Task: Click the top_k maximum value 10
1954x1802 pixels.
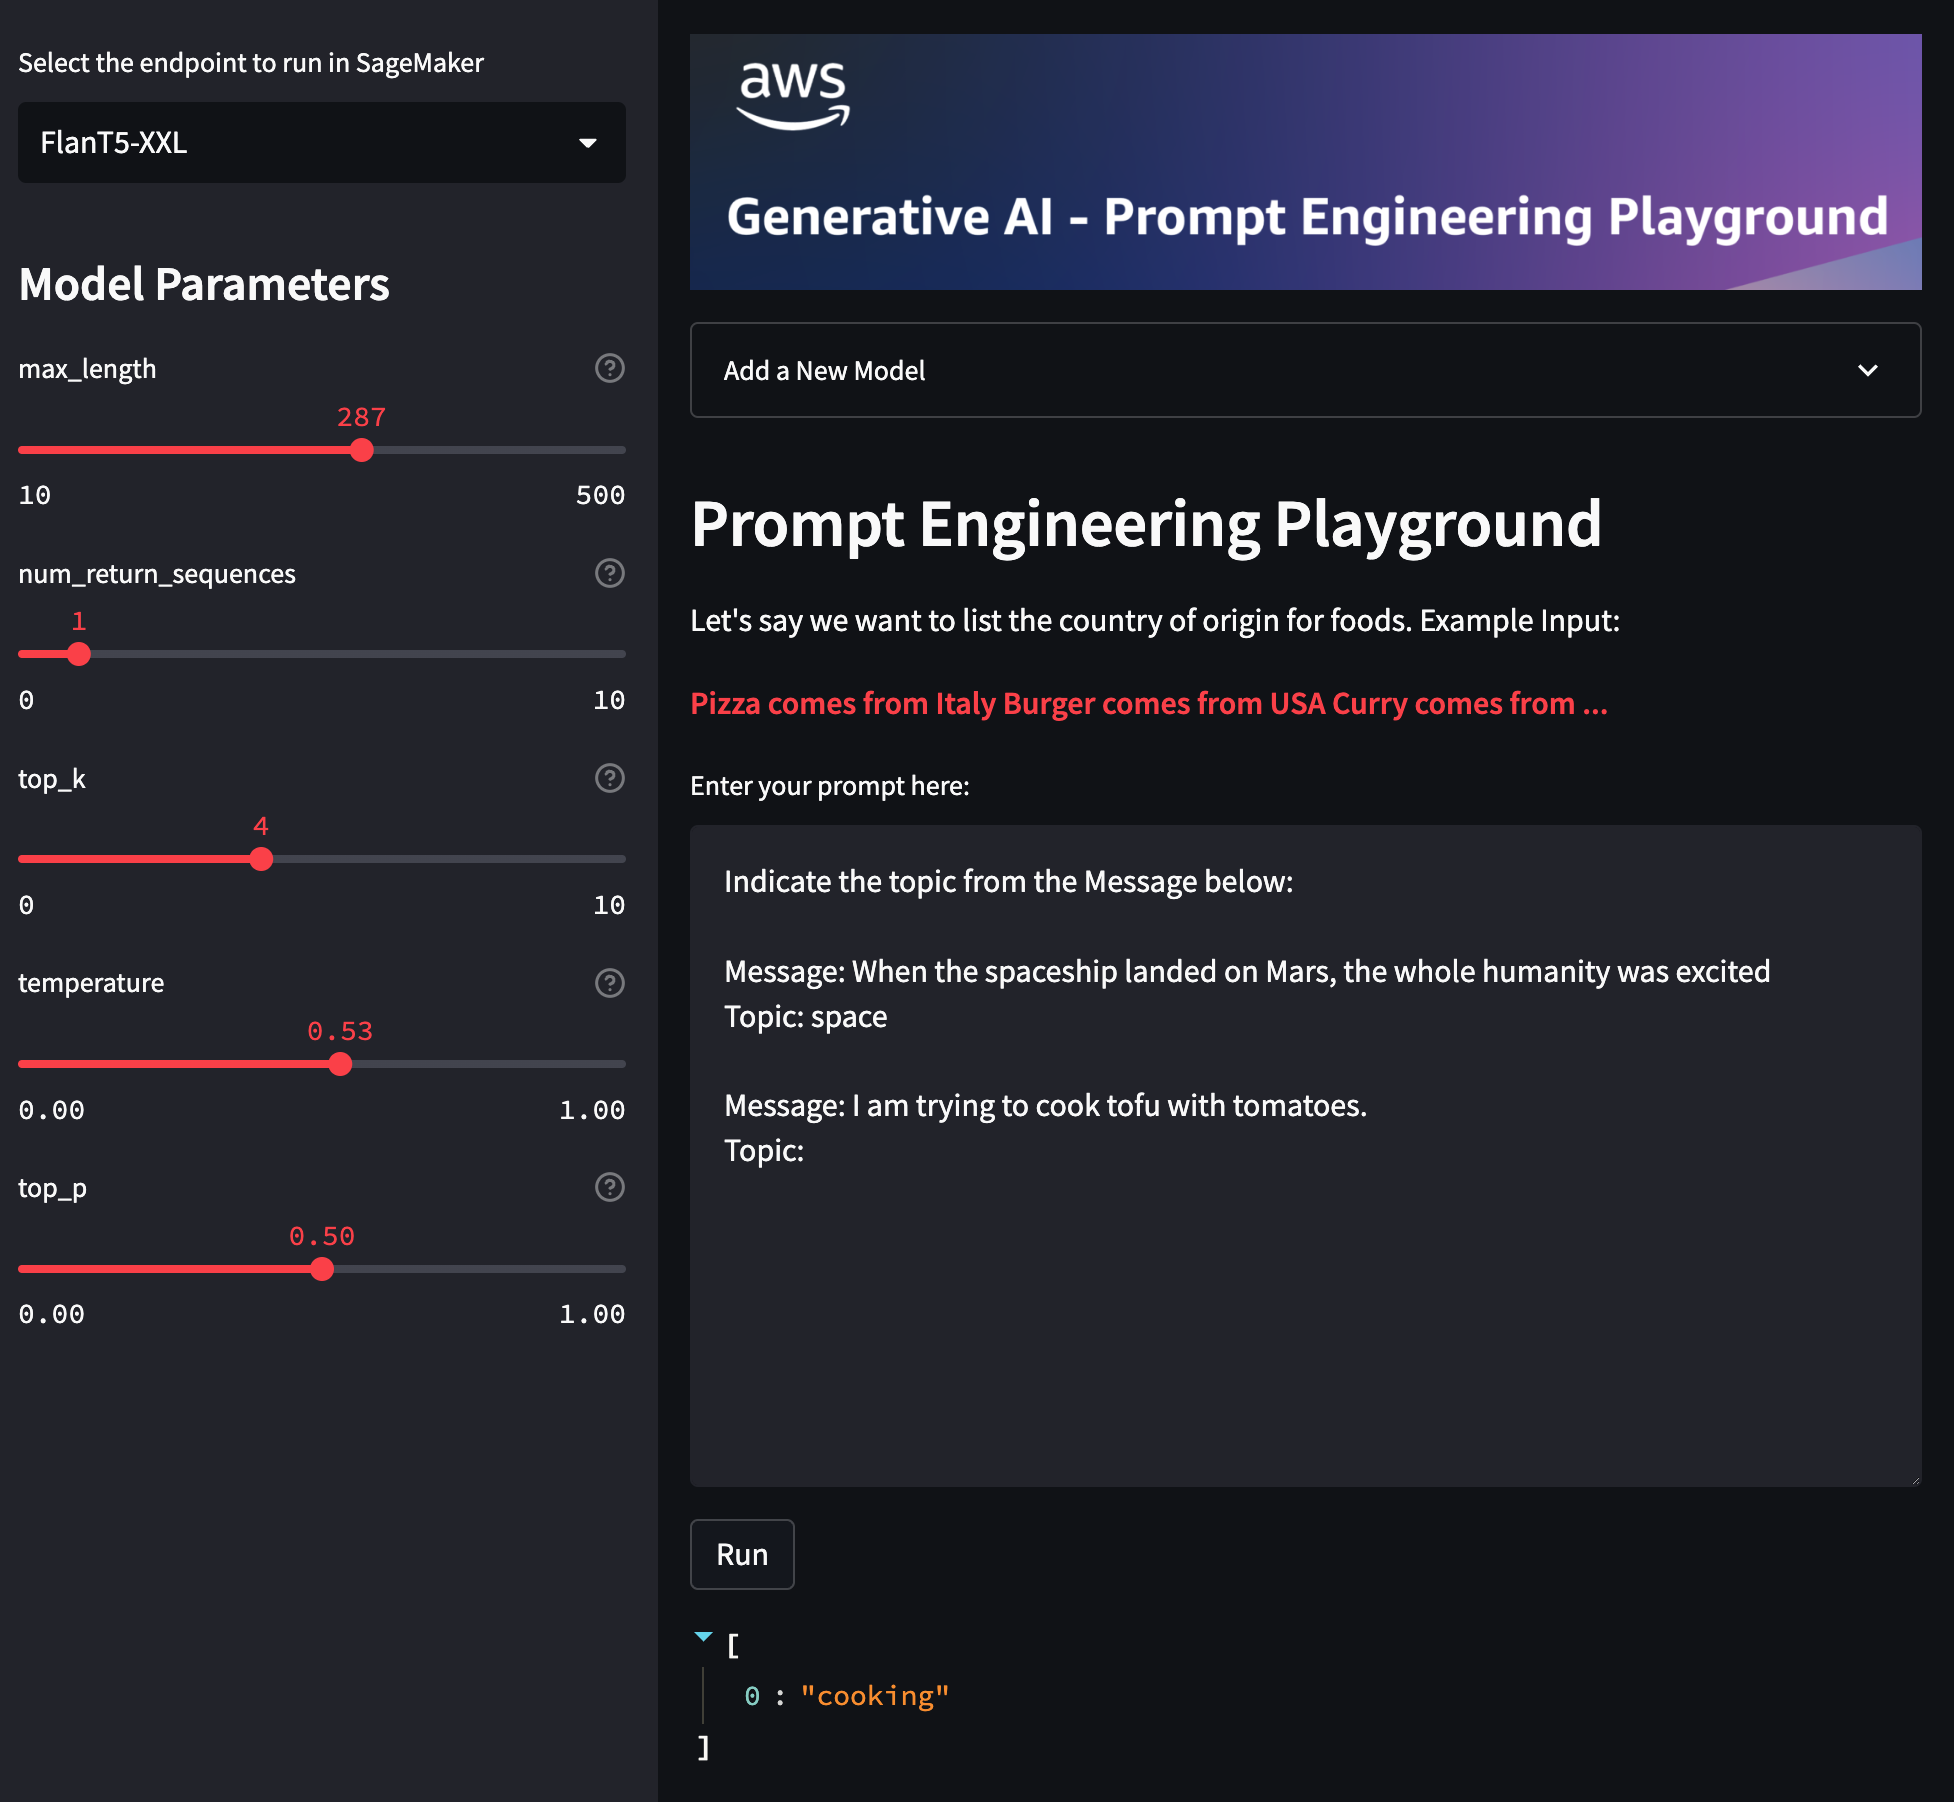Action: 609,905
